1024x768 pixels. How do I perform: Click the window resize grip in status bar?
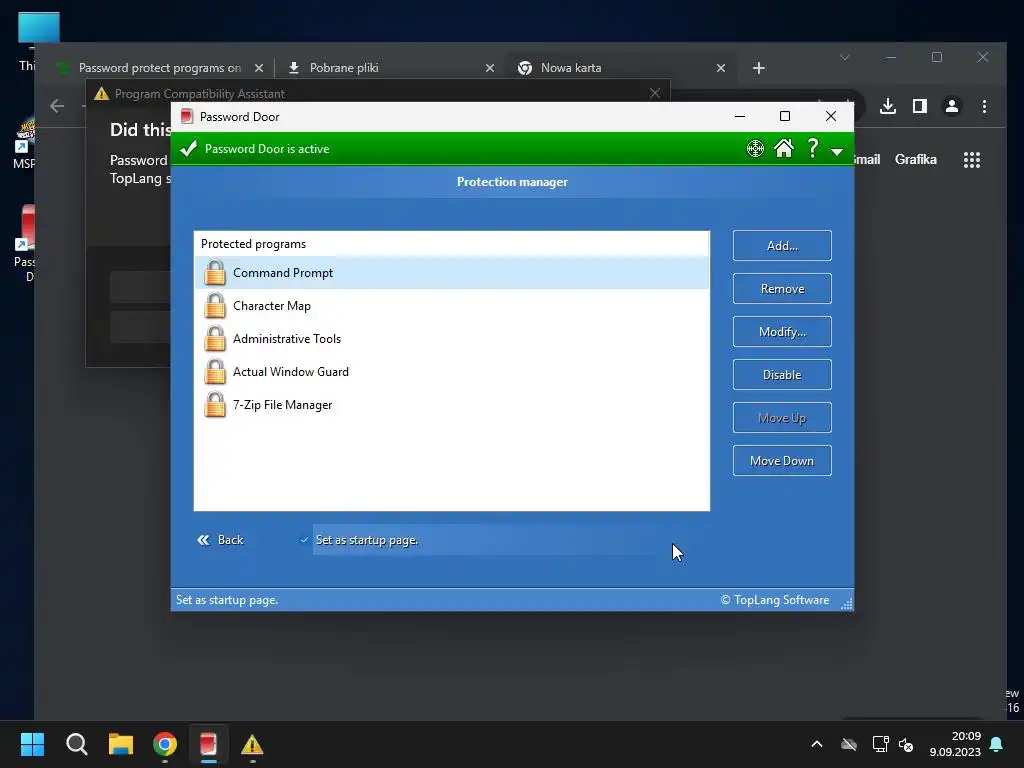pyautogui.click(x=846, y=603)
